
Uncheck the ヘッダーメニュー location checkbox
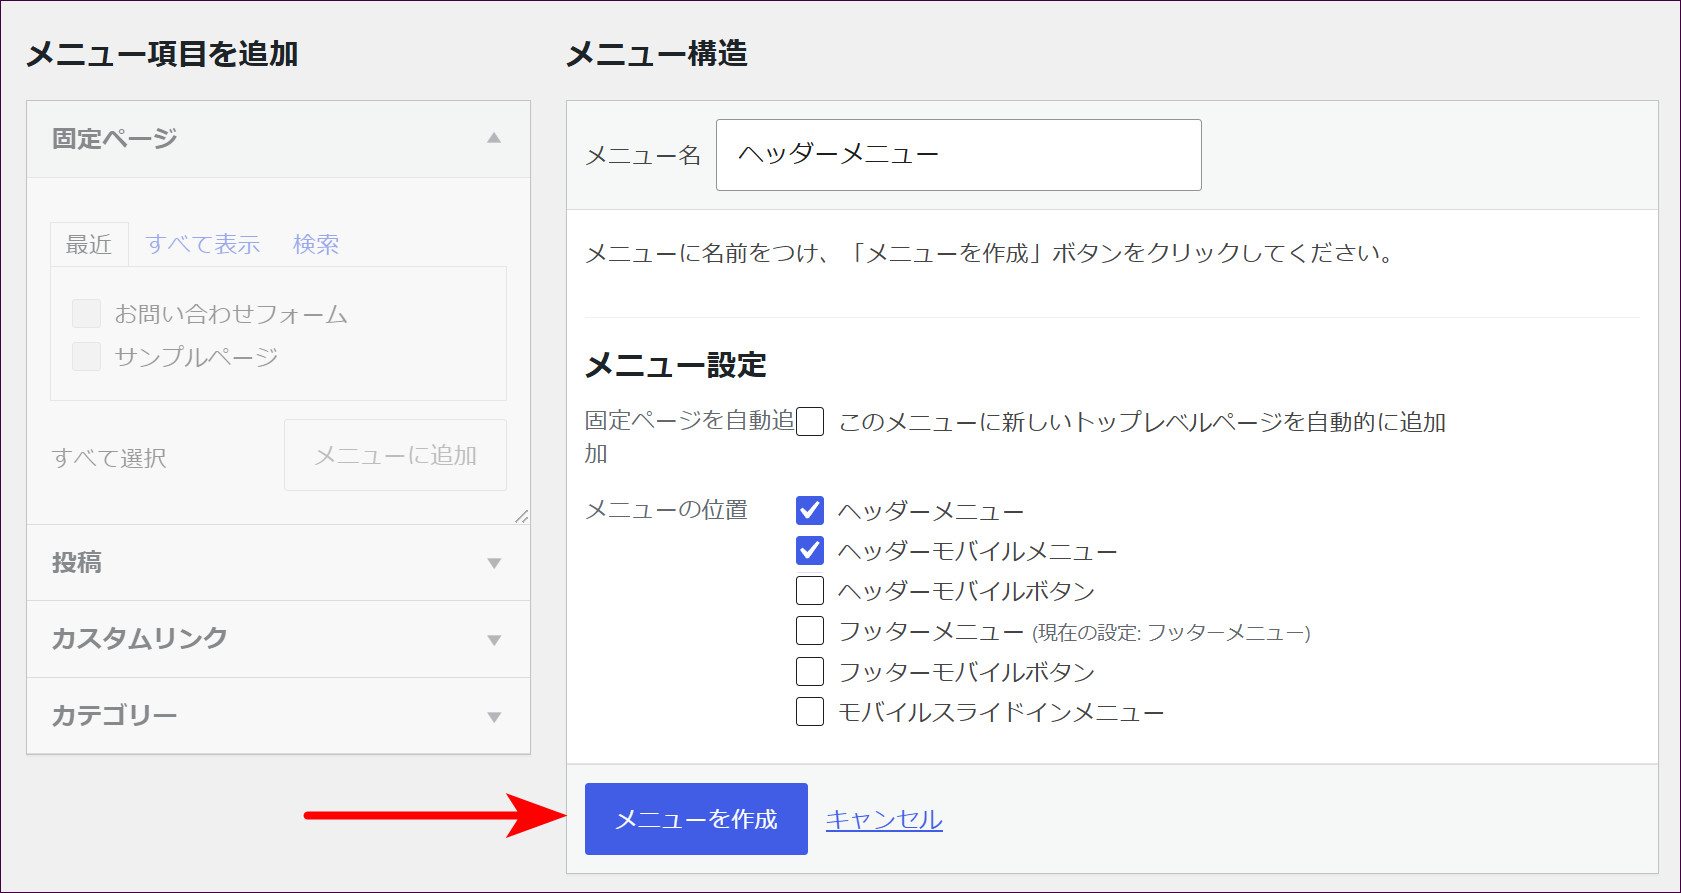[810, 511]
